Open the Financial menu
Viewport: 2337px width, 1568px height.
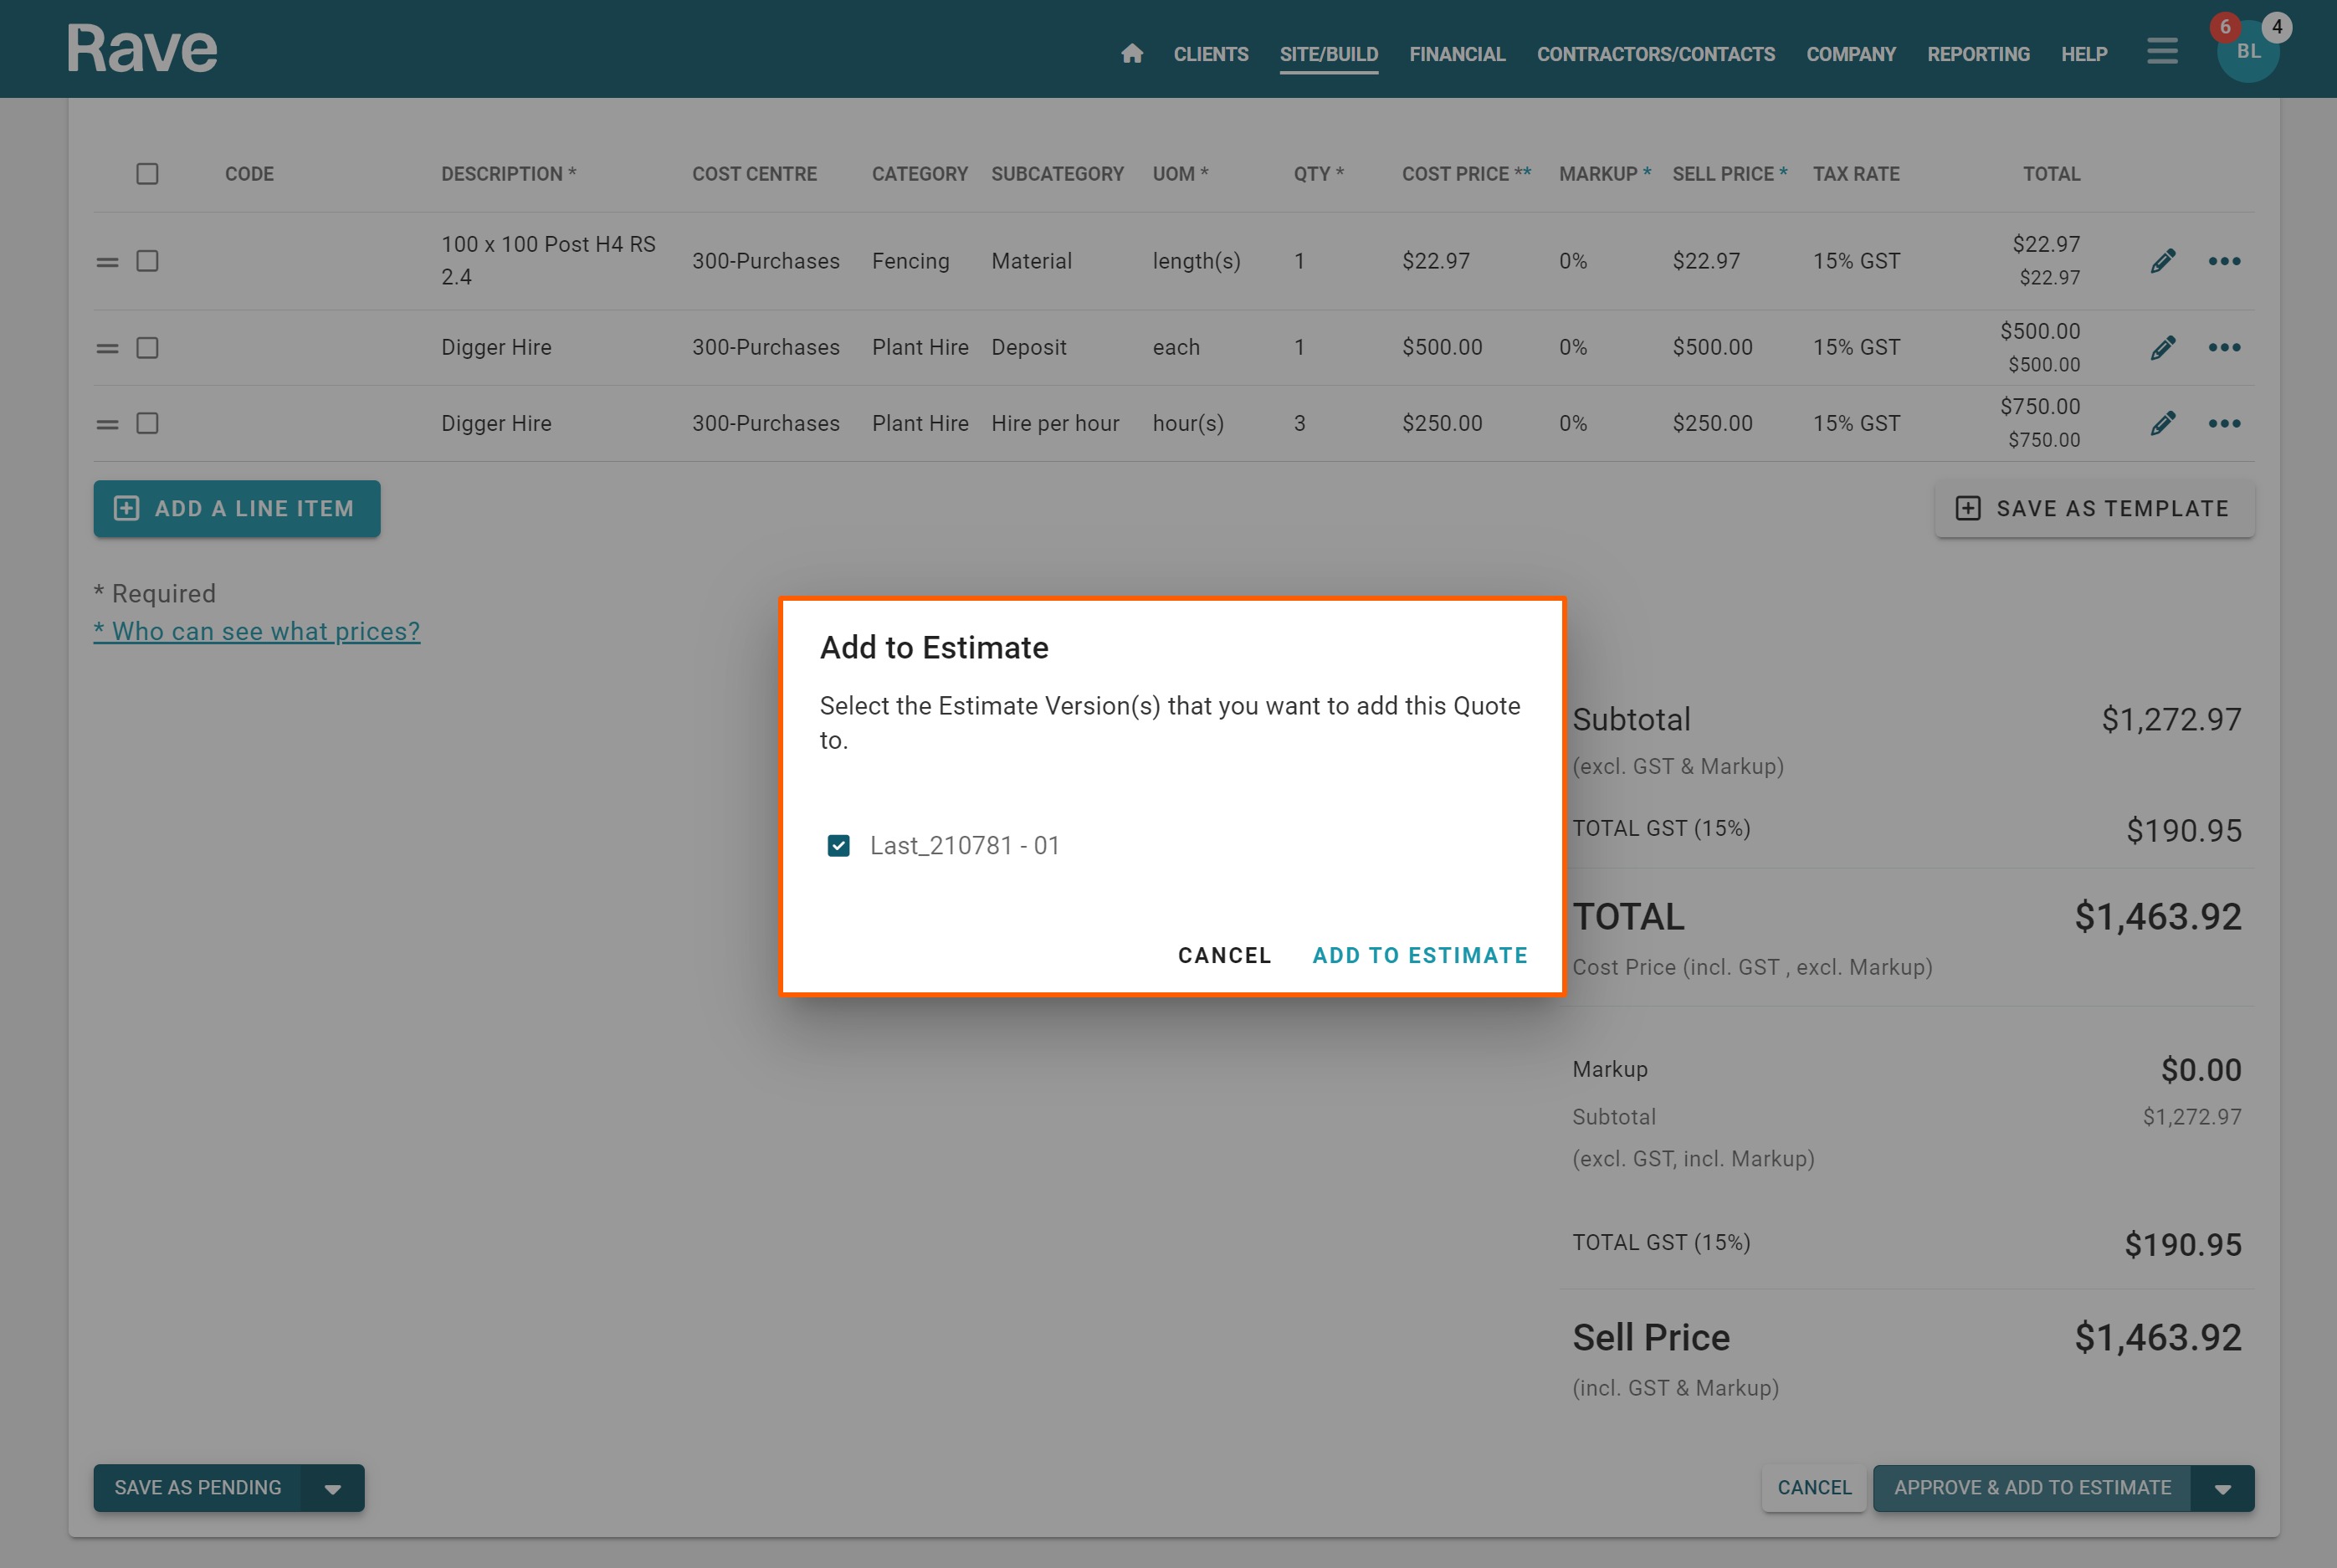coord(1456,54)
